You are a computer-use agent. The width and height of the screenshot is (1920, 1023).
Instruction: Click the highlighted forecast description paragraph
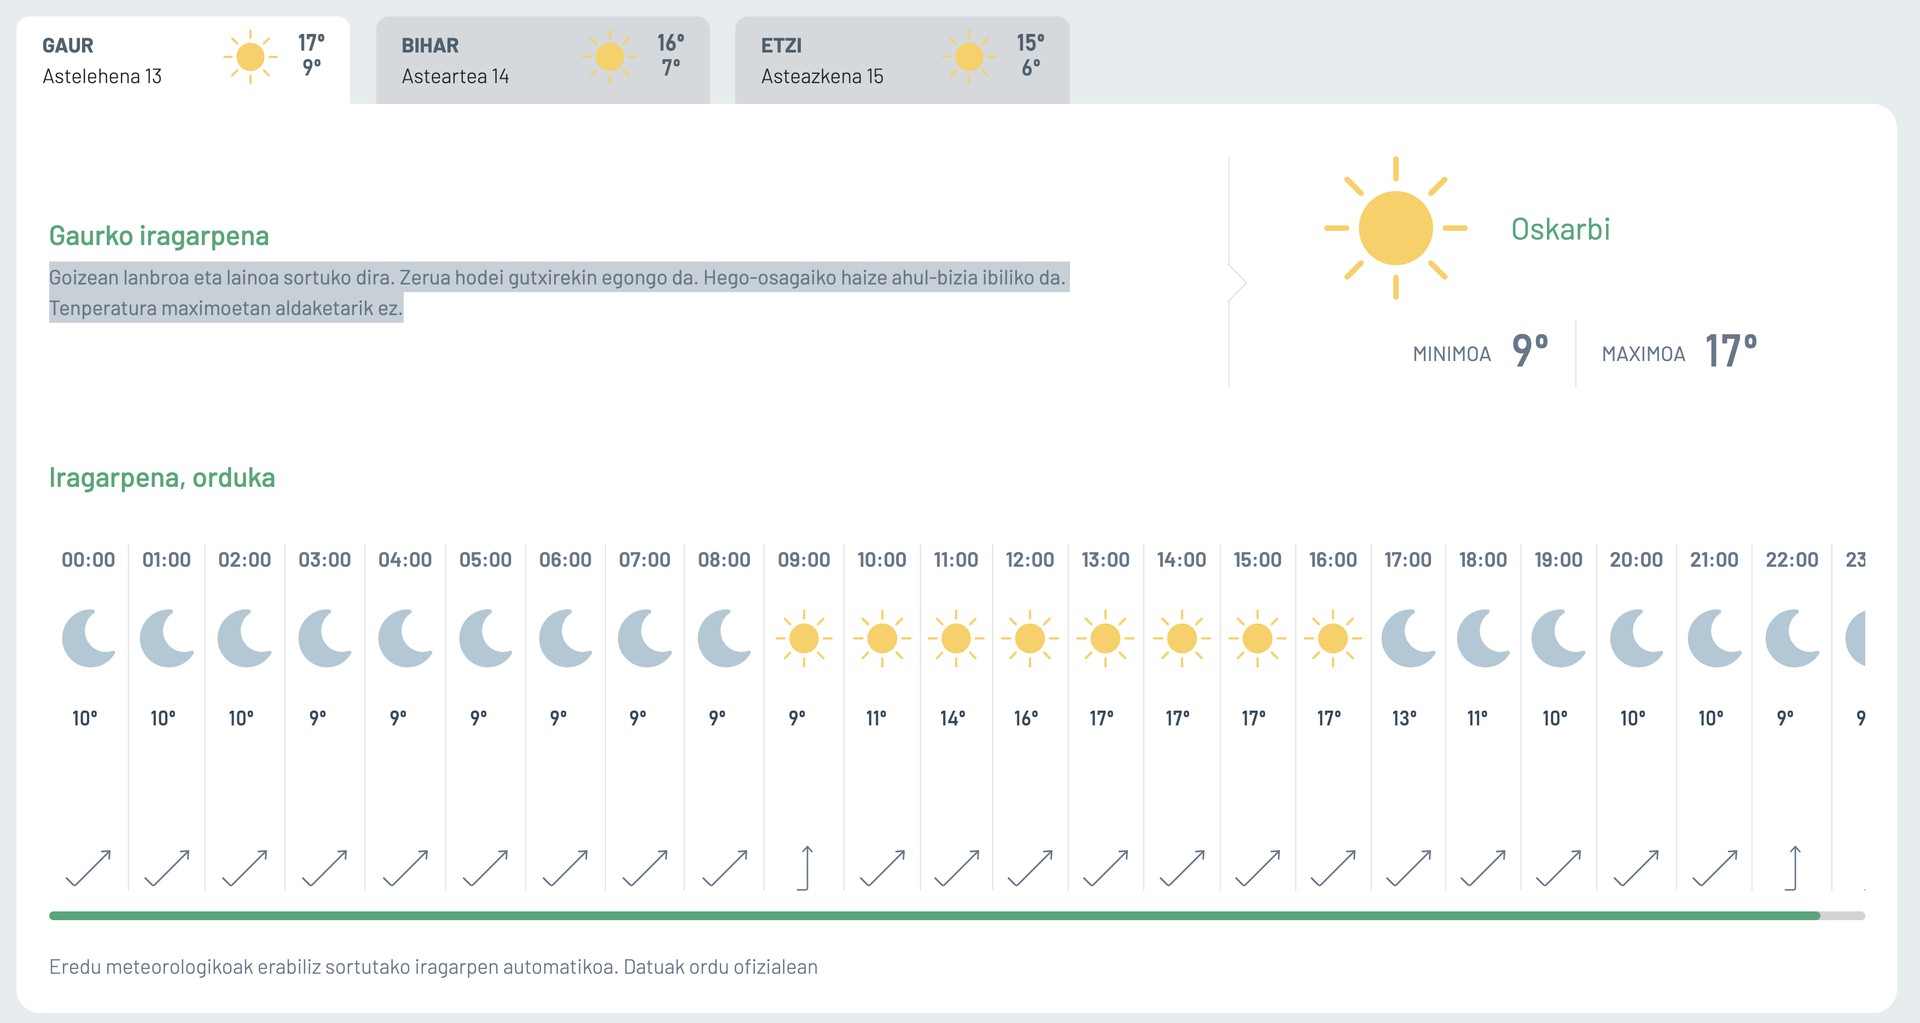[559, 292]
